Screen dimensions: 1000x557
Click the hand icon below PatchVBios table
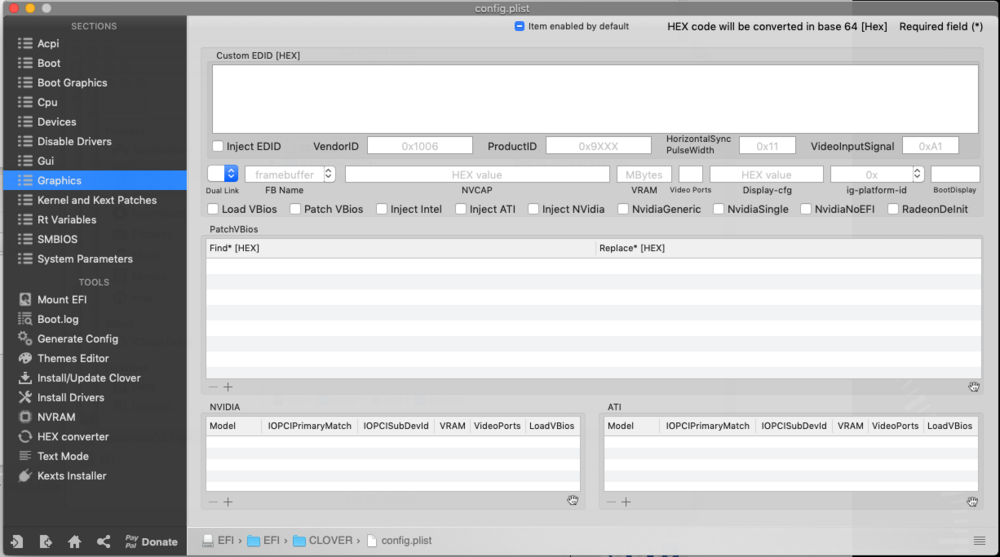pyautogui.click(x=973, y=387)
